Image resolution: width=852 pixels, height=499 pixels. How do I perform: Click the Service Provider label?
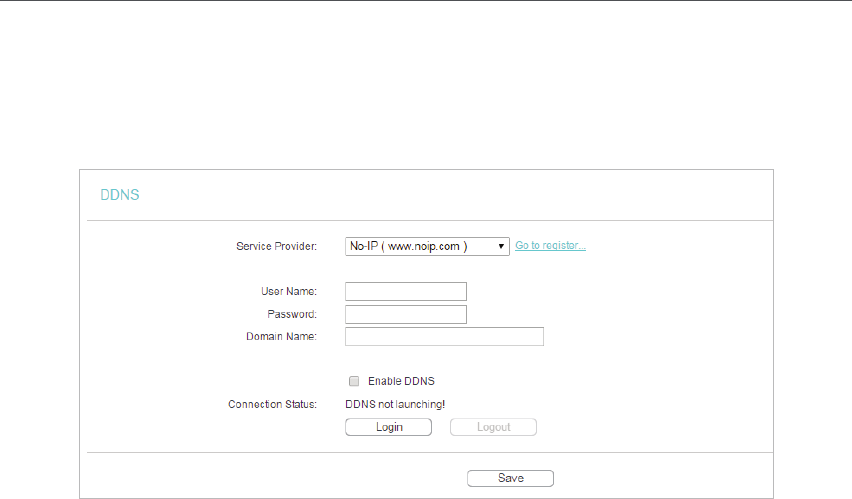click(277, 246)
